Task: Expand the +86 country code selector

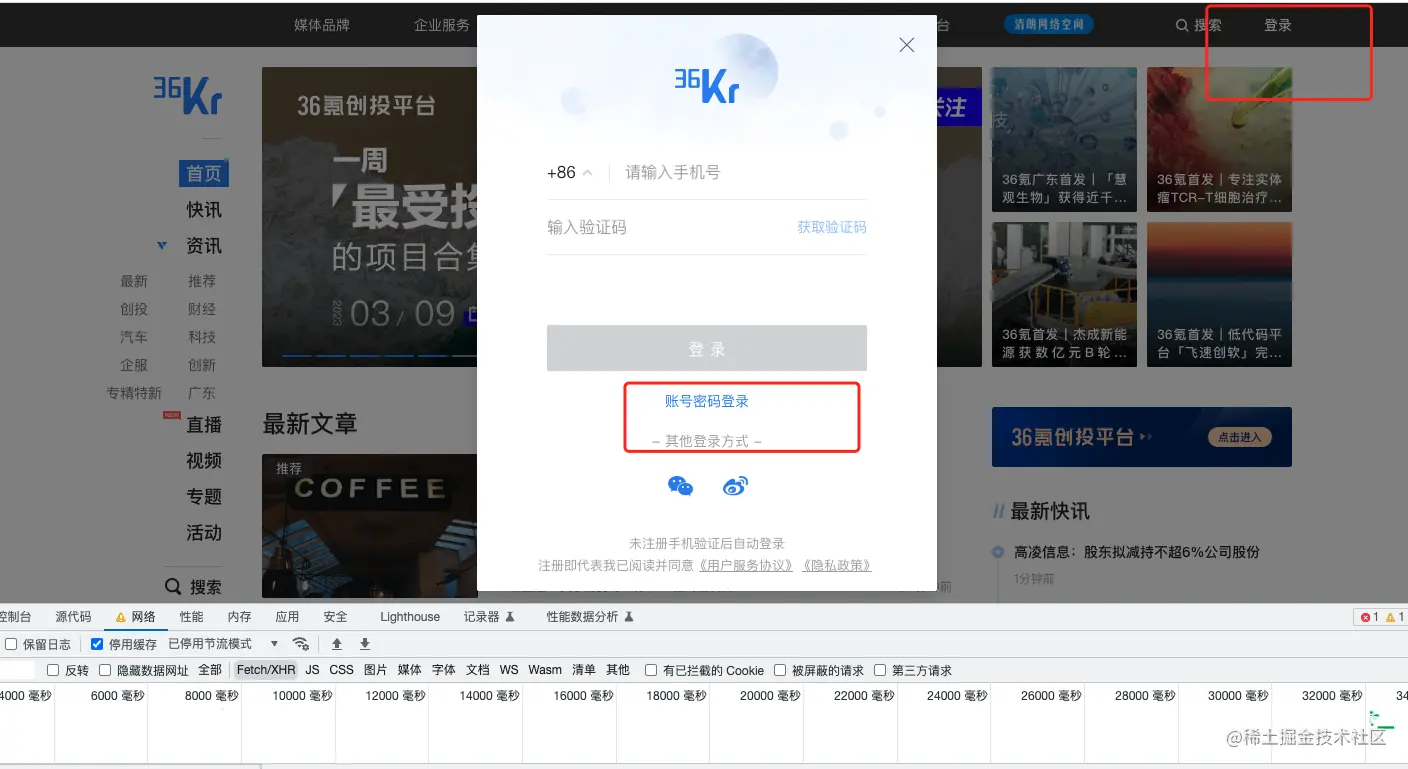Action: (x=570, y=173)
